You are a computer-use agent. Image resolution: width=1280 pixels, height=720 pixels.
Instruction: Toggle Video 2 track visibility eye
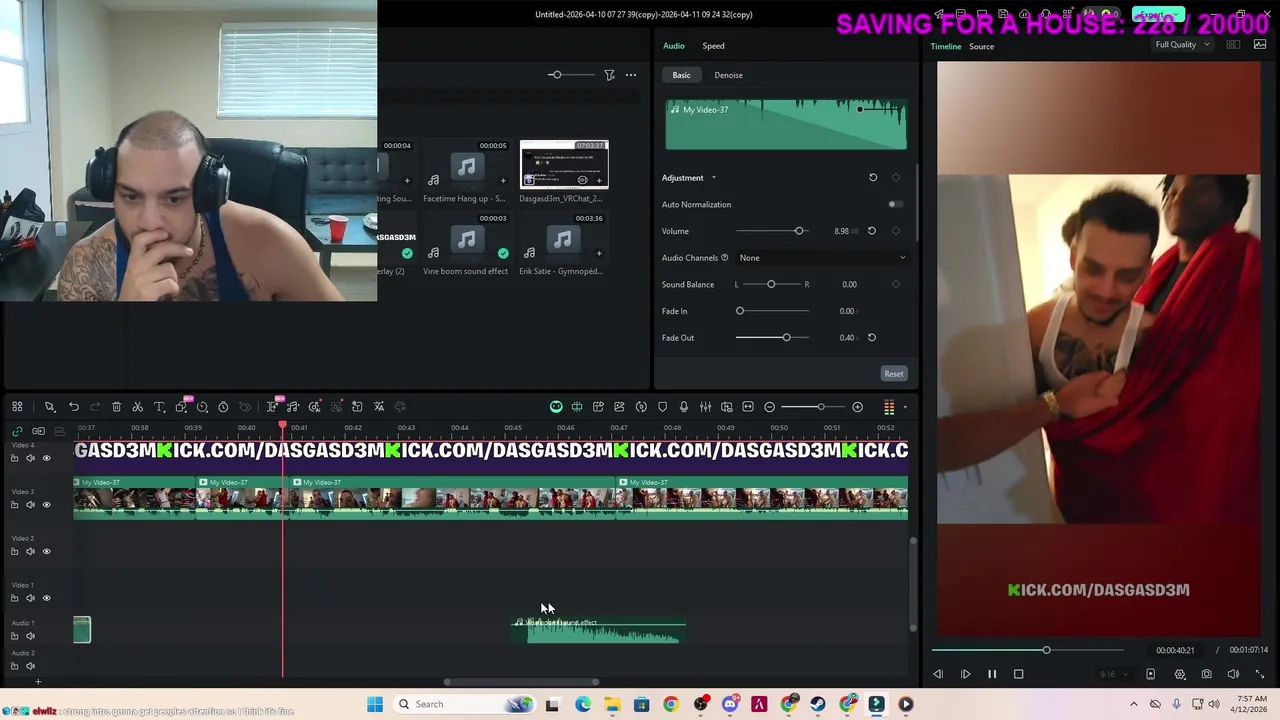click(46, 551)
